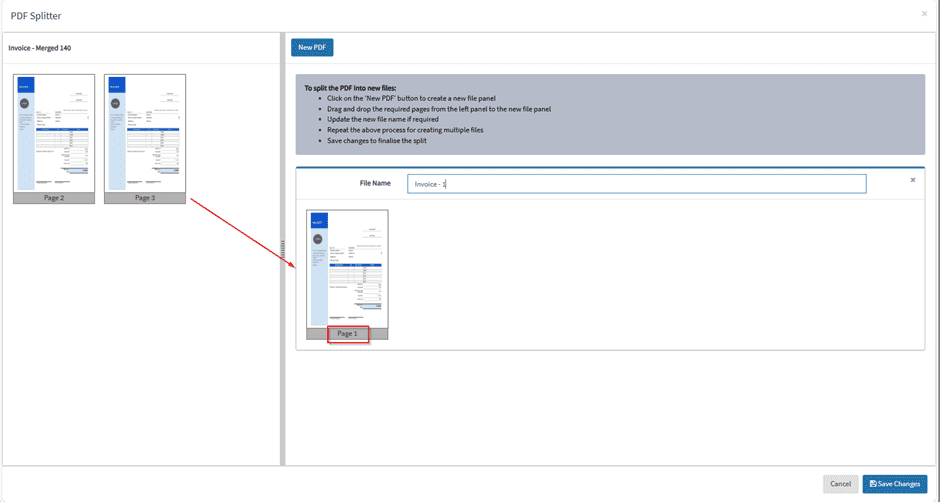Click the New PDF button

pos(312,48)
